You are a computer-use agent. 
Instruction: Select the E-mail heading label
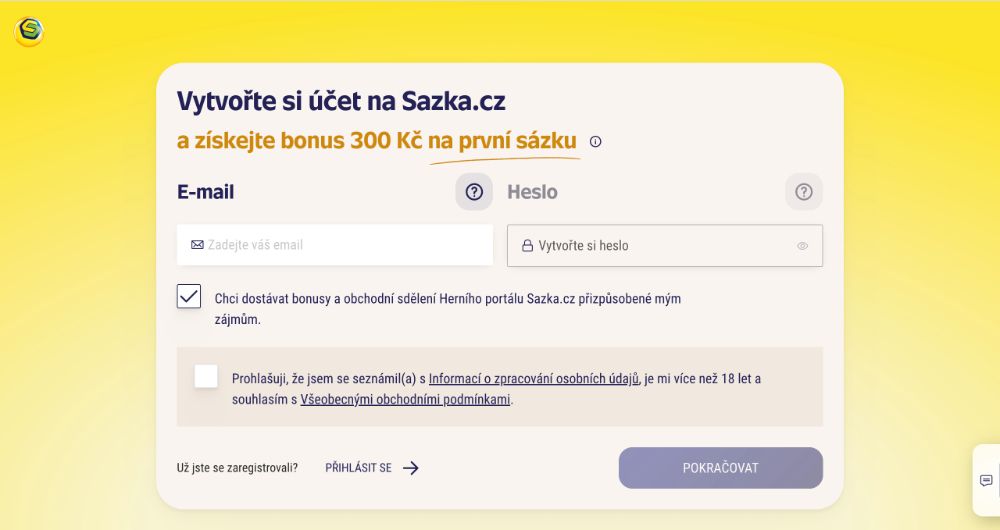coord(205,192)
